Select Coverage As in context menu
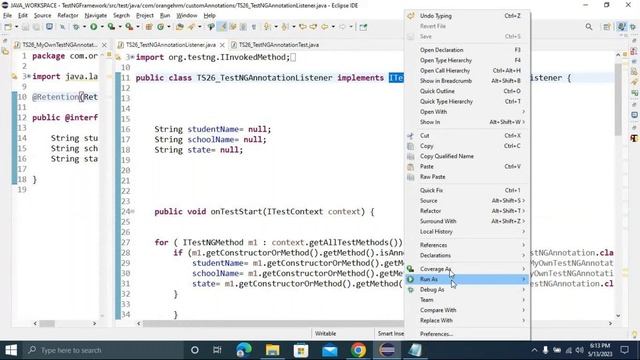Image resolution: width=640 pixels, height=360 pixels. point(467,269)
